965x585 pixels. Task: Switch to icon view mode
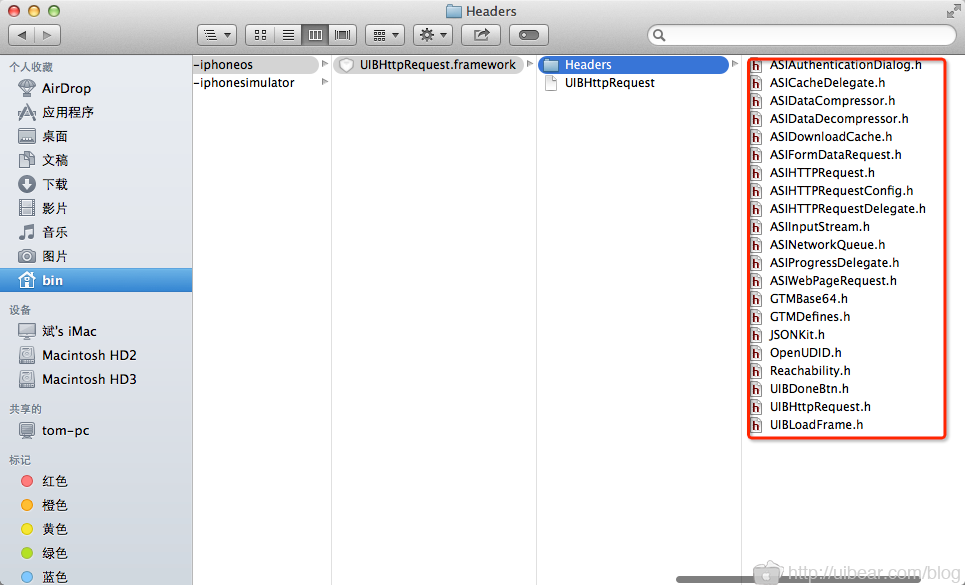coord(260,35)
